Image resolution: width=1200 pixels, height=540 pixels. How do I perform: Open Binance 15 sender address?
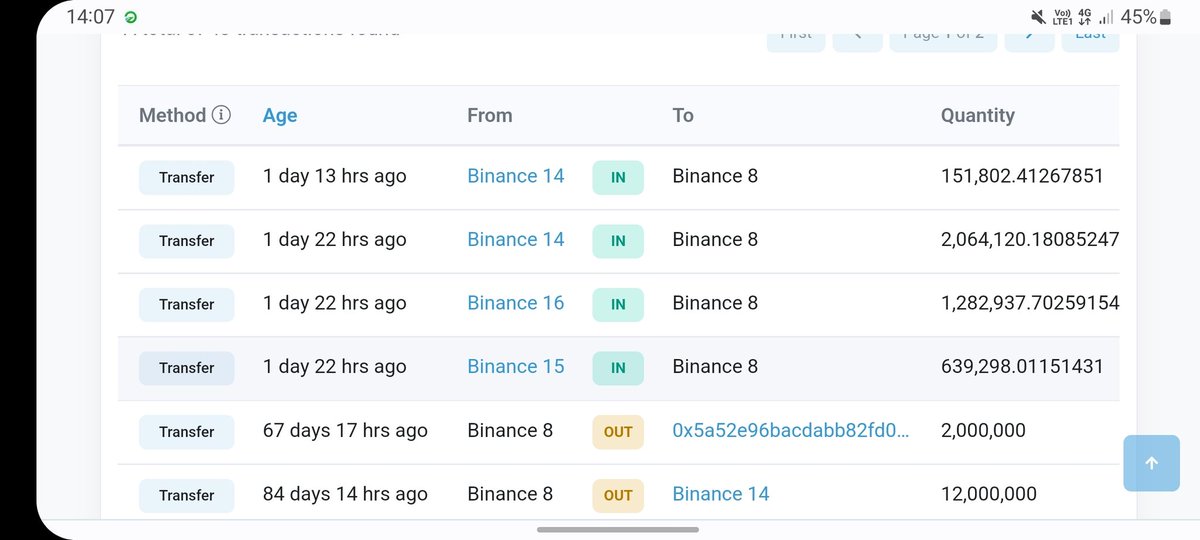point(516,367)
